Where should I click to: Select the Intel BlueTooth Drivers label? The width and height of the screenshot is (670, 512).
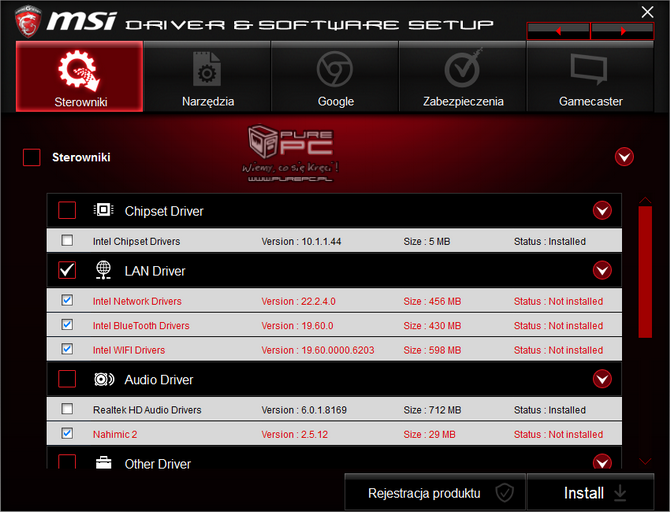(x=141, y=326)
